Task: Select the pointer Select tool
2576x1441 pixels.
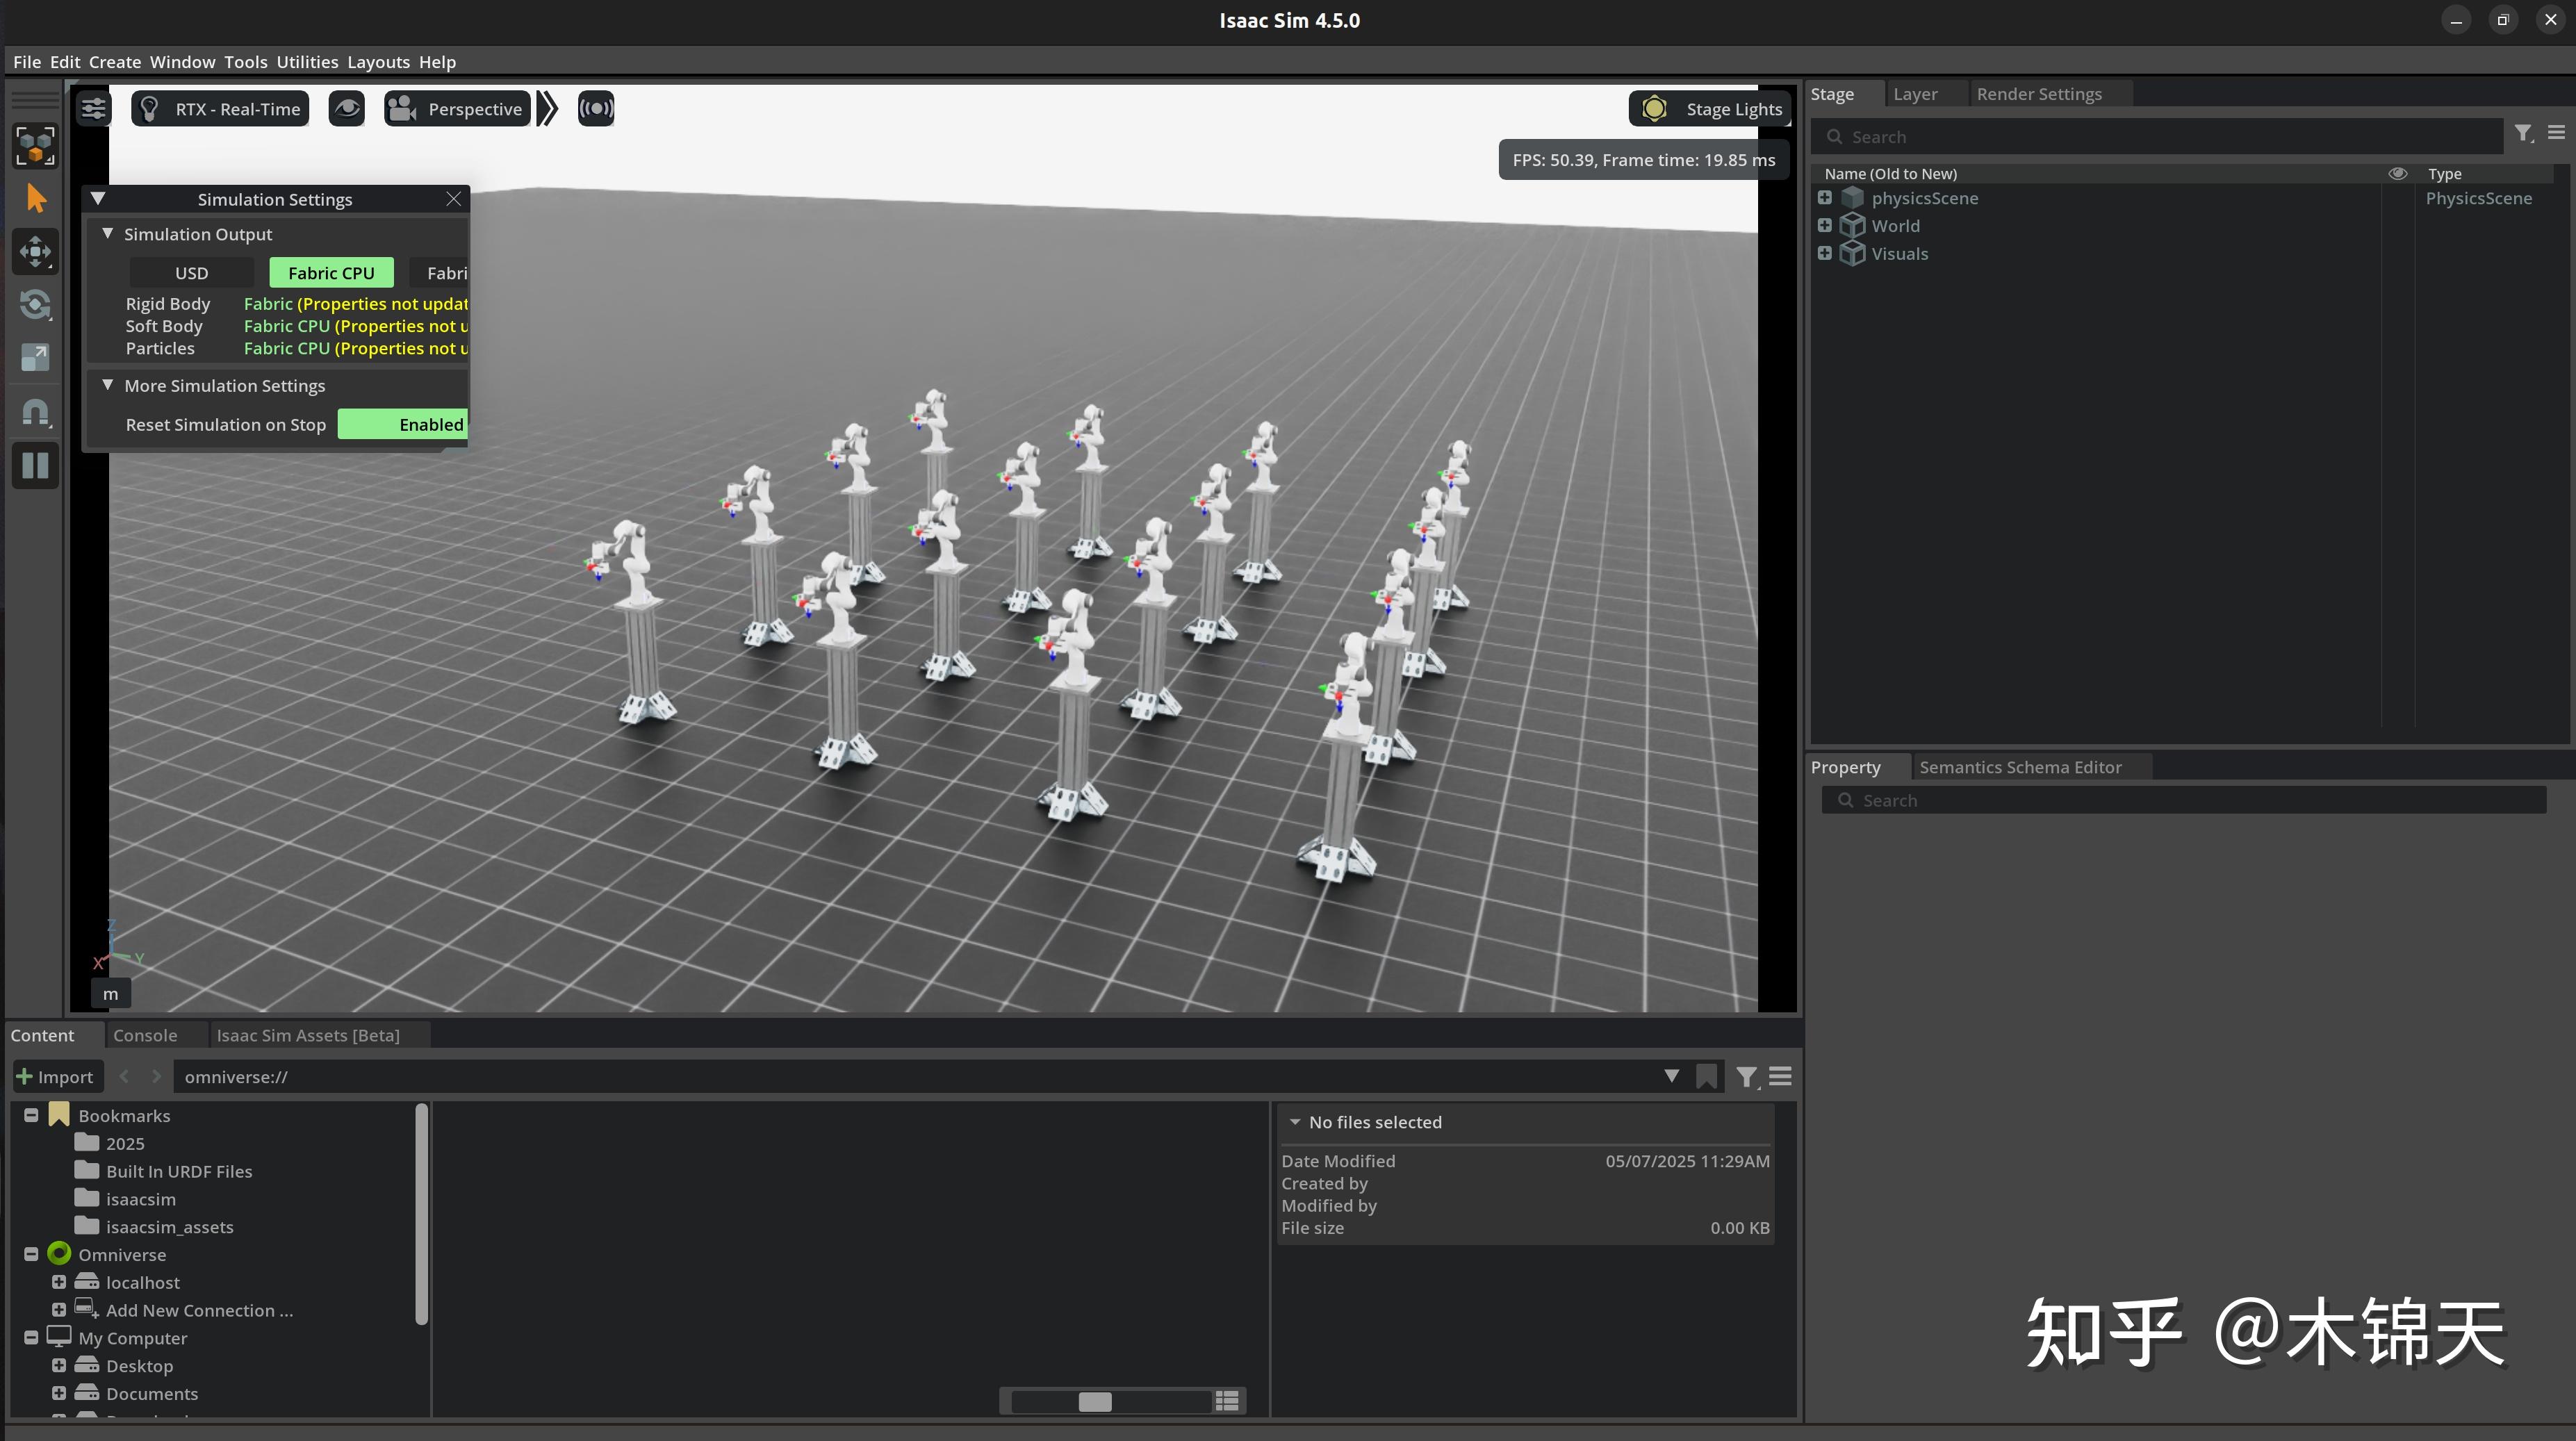Action: pos(35,197)
